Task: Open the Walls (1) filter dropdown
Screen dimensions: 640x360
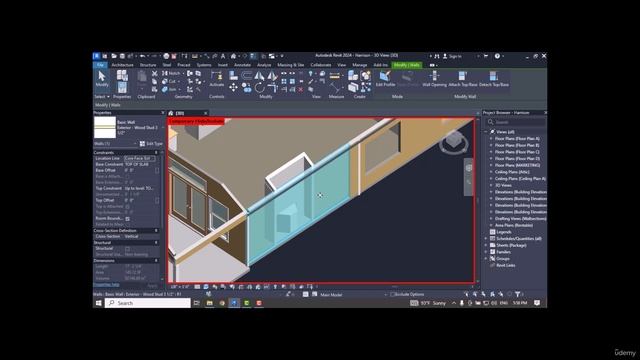Action: tap(116, 144)
